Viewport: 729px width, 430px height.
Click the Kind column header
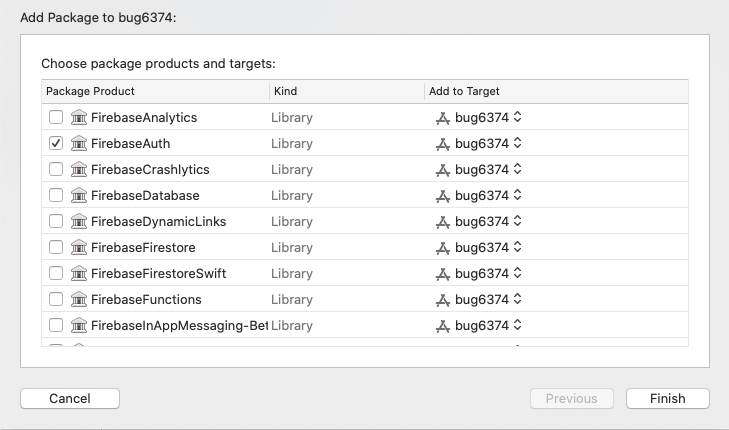[x=284, y=91]
